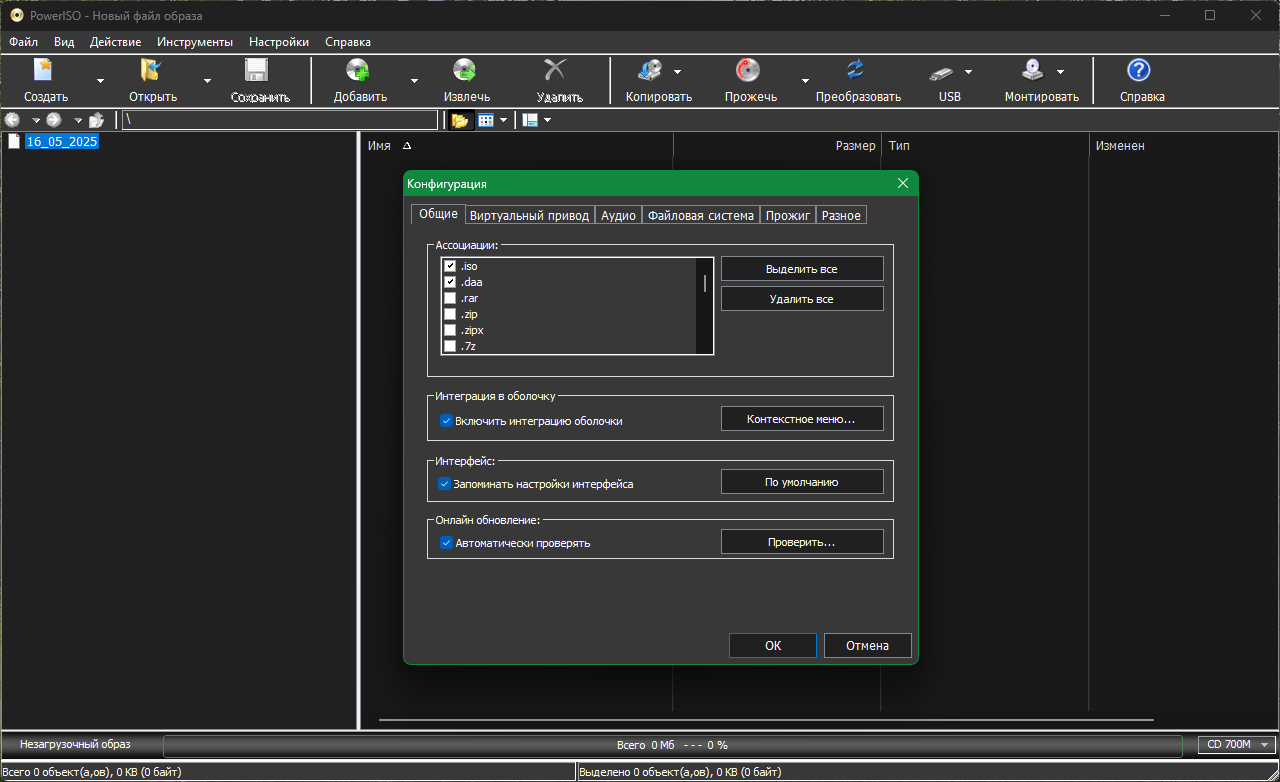Open dropdown arrow next to Copy button

(x=677, y=72)
